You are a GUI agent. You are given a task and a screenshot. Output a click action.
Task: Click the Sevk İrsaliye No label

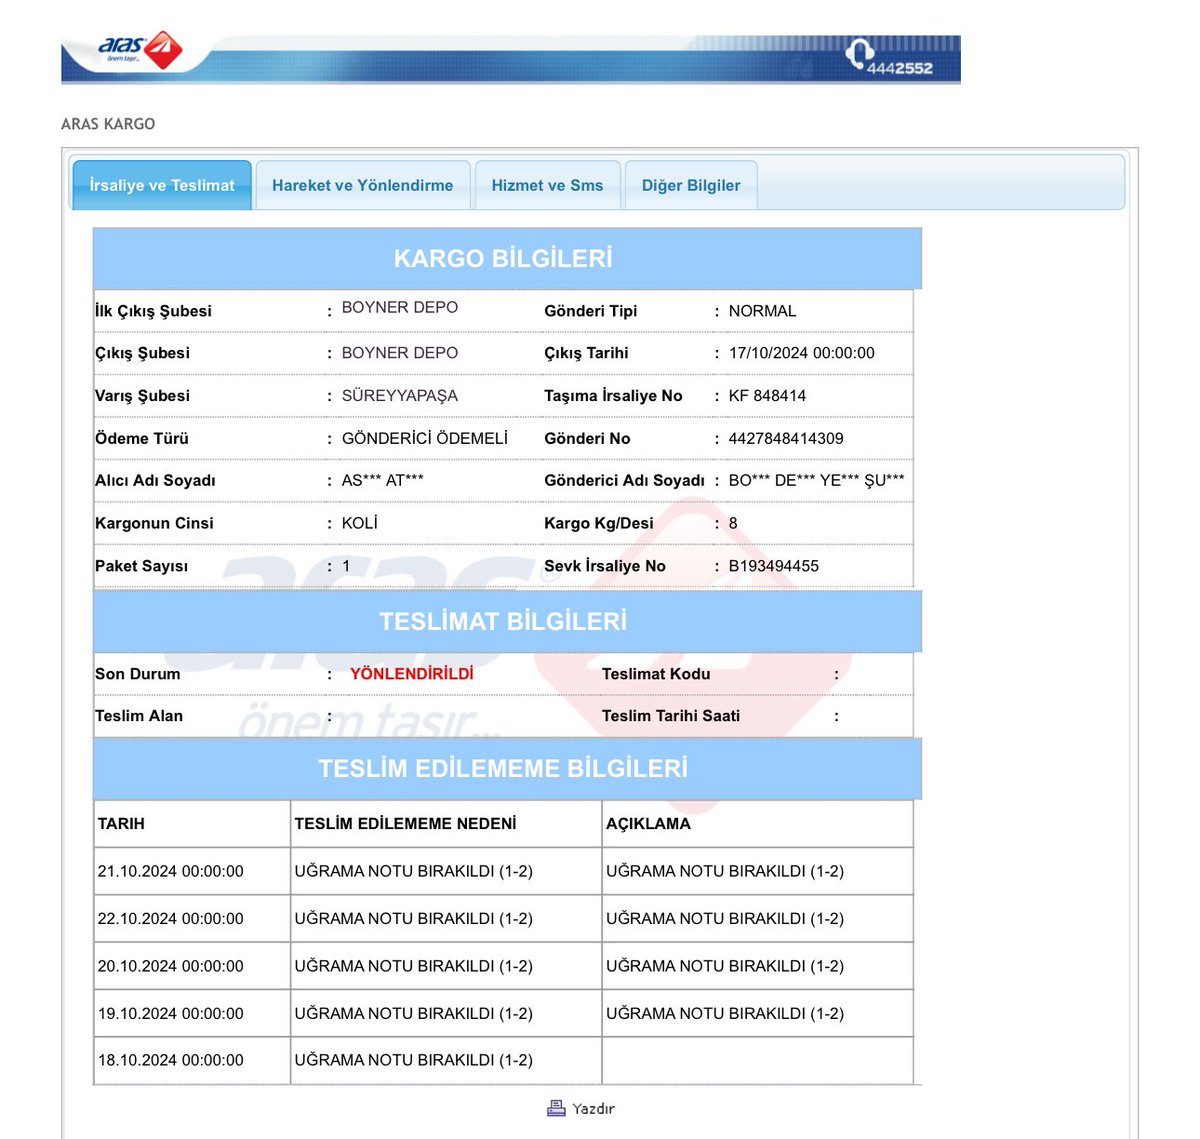coord(605,566)
